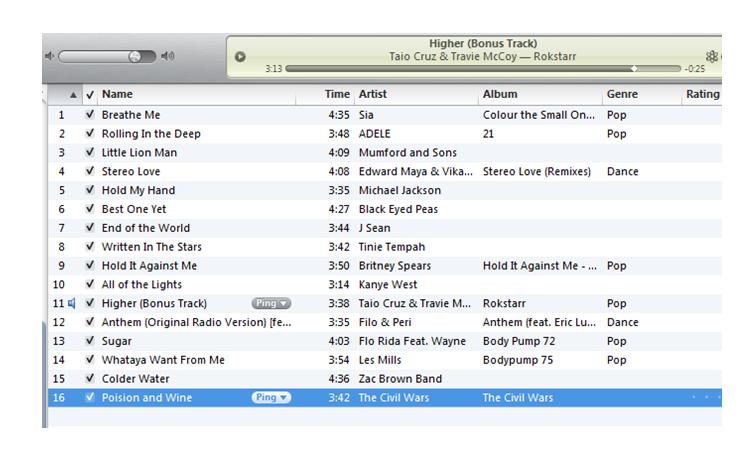Click artist Zac Brown Band
The width and height of the screenshot is (750, 450).
[400, 379]
